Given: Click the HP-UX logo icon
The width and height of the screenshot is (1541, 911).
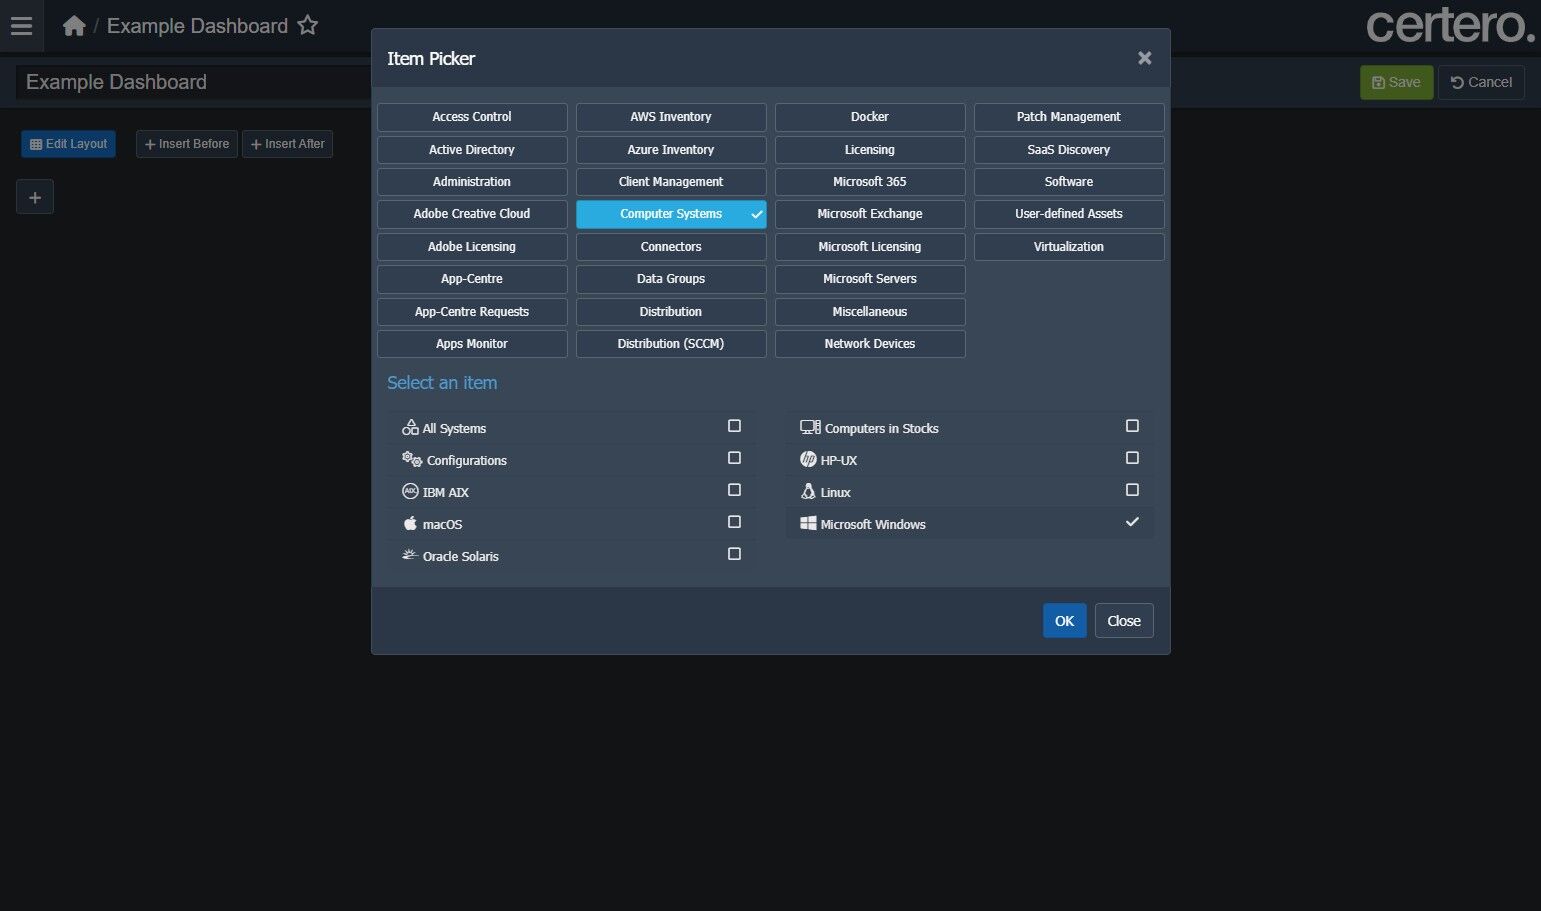Looking at the screenshot, I should [808, 460].
